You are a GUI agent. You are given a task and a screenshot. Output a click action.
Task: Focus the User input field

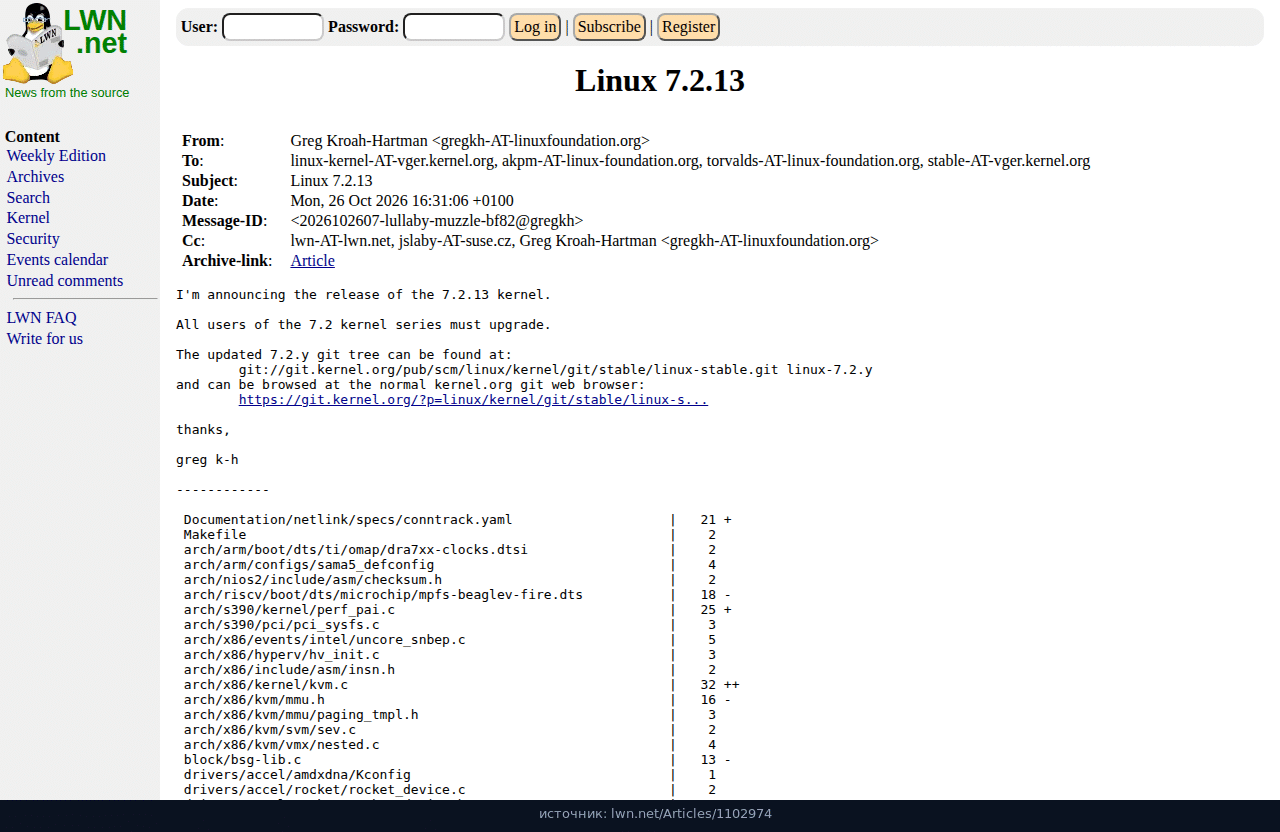[x=273, y=27]
